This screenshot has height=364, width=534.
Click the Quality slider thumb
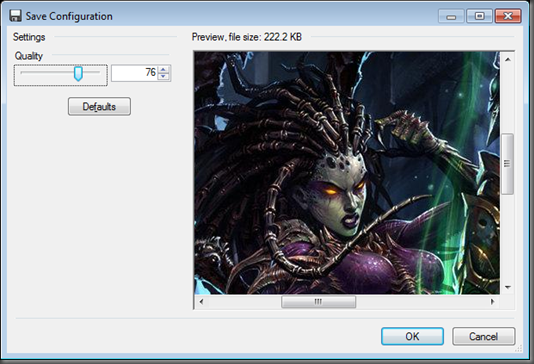click(78, 73)
